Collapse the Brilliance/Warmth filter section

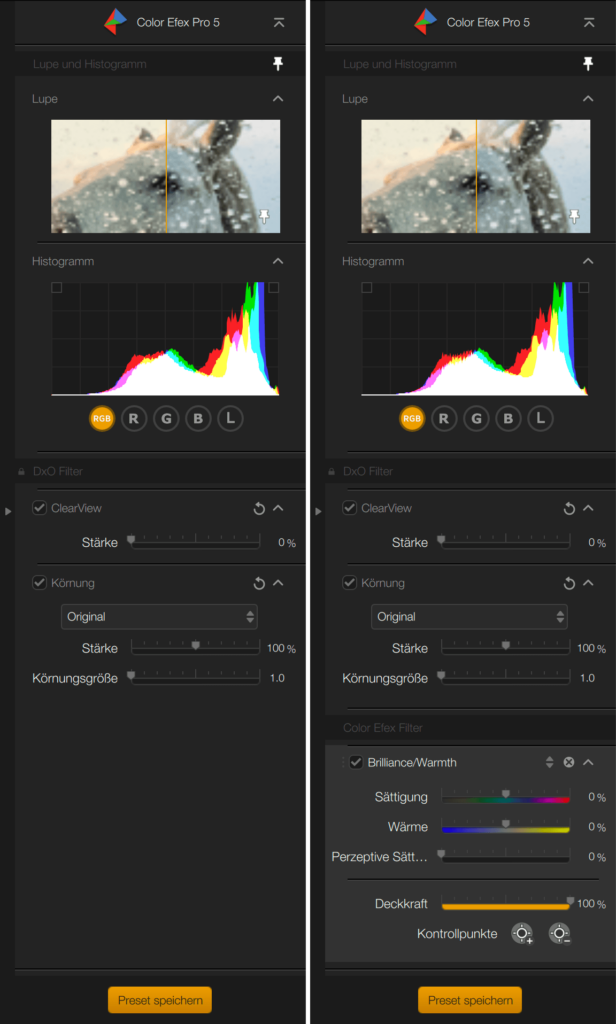(589, 762)
